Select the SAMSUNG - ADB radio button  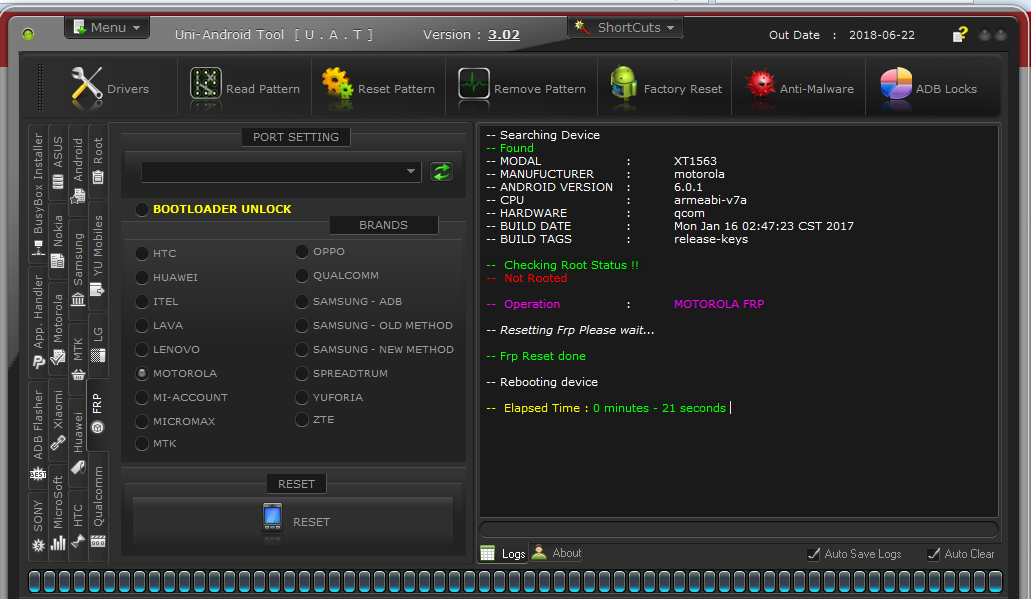(x=302, y=301)
